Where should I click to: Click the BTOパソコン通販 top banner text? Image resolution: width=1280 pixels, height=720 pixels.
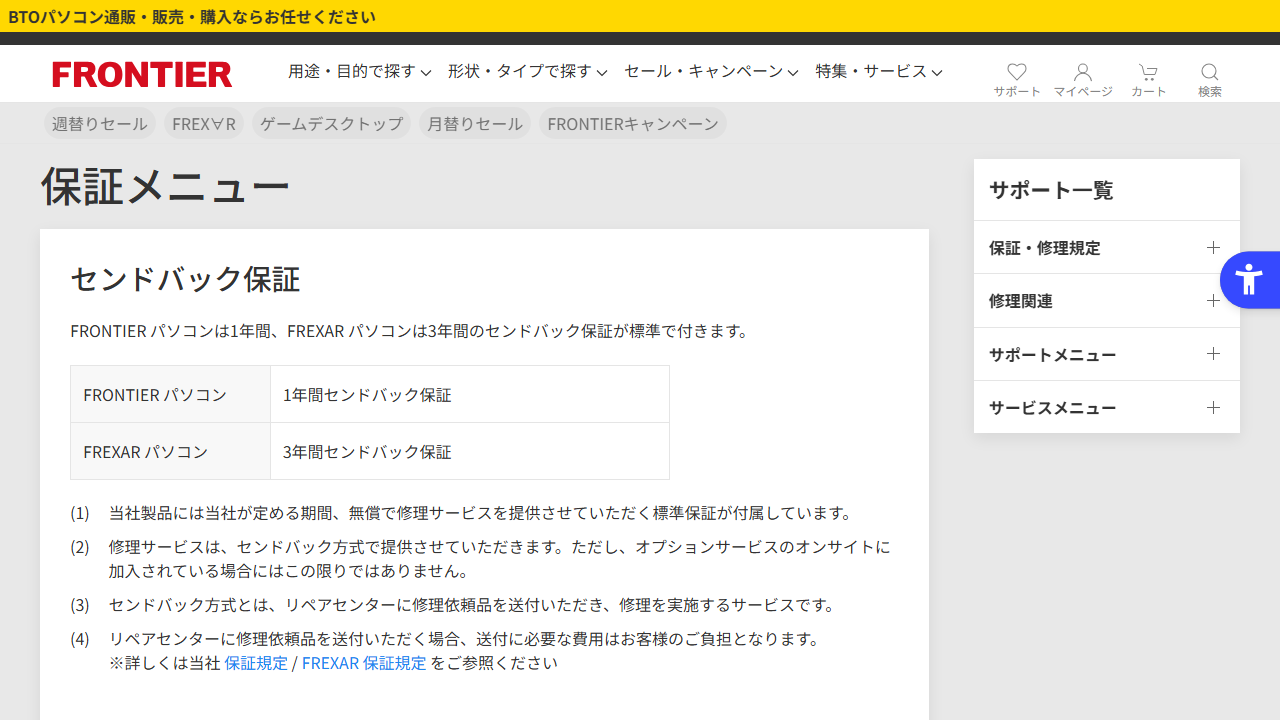tap(192, 16)
